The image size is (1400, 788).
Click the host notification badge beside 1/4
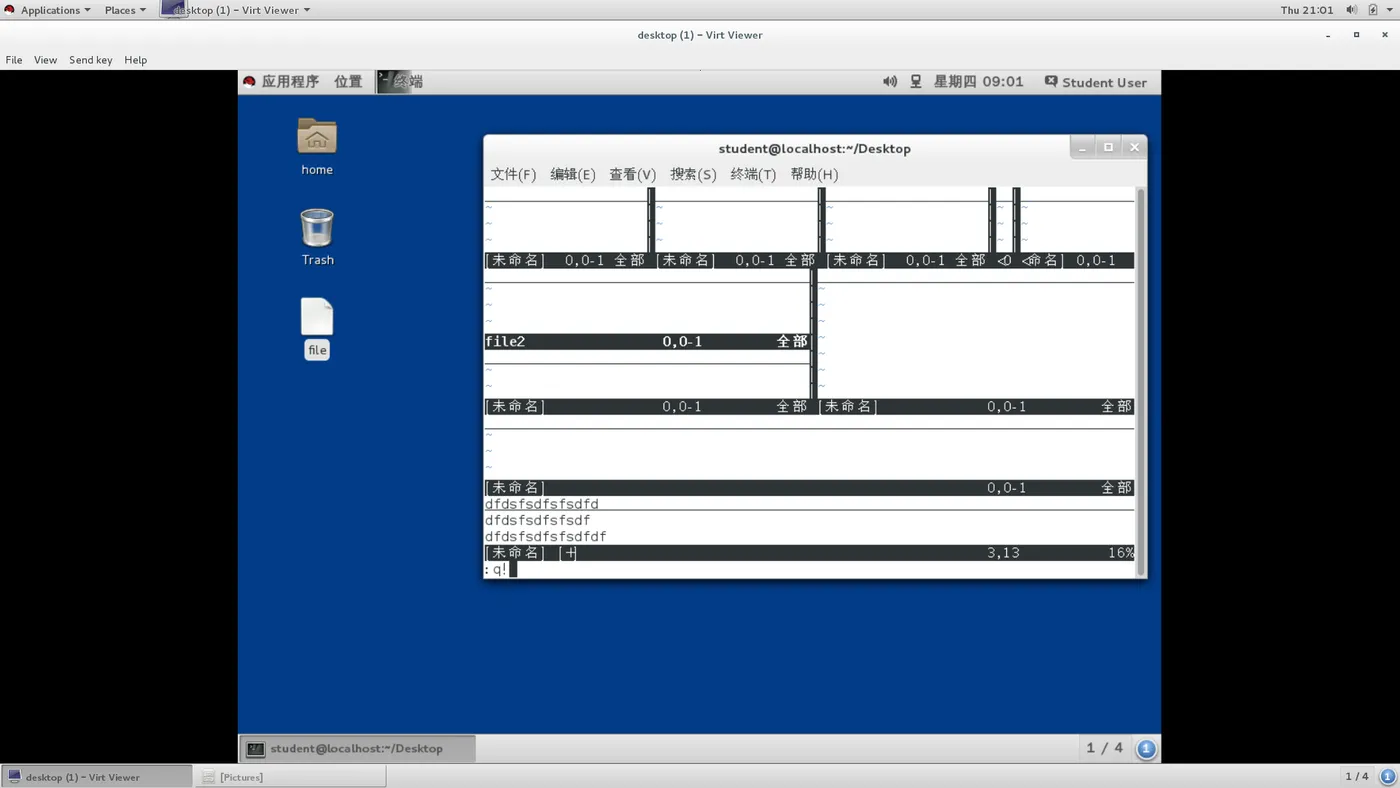click(1388, 776)
